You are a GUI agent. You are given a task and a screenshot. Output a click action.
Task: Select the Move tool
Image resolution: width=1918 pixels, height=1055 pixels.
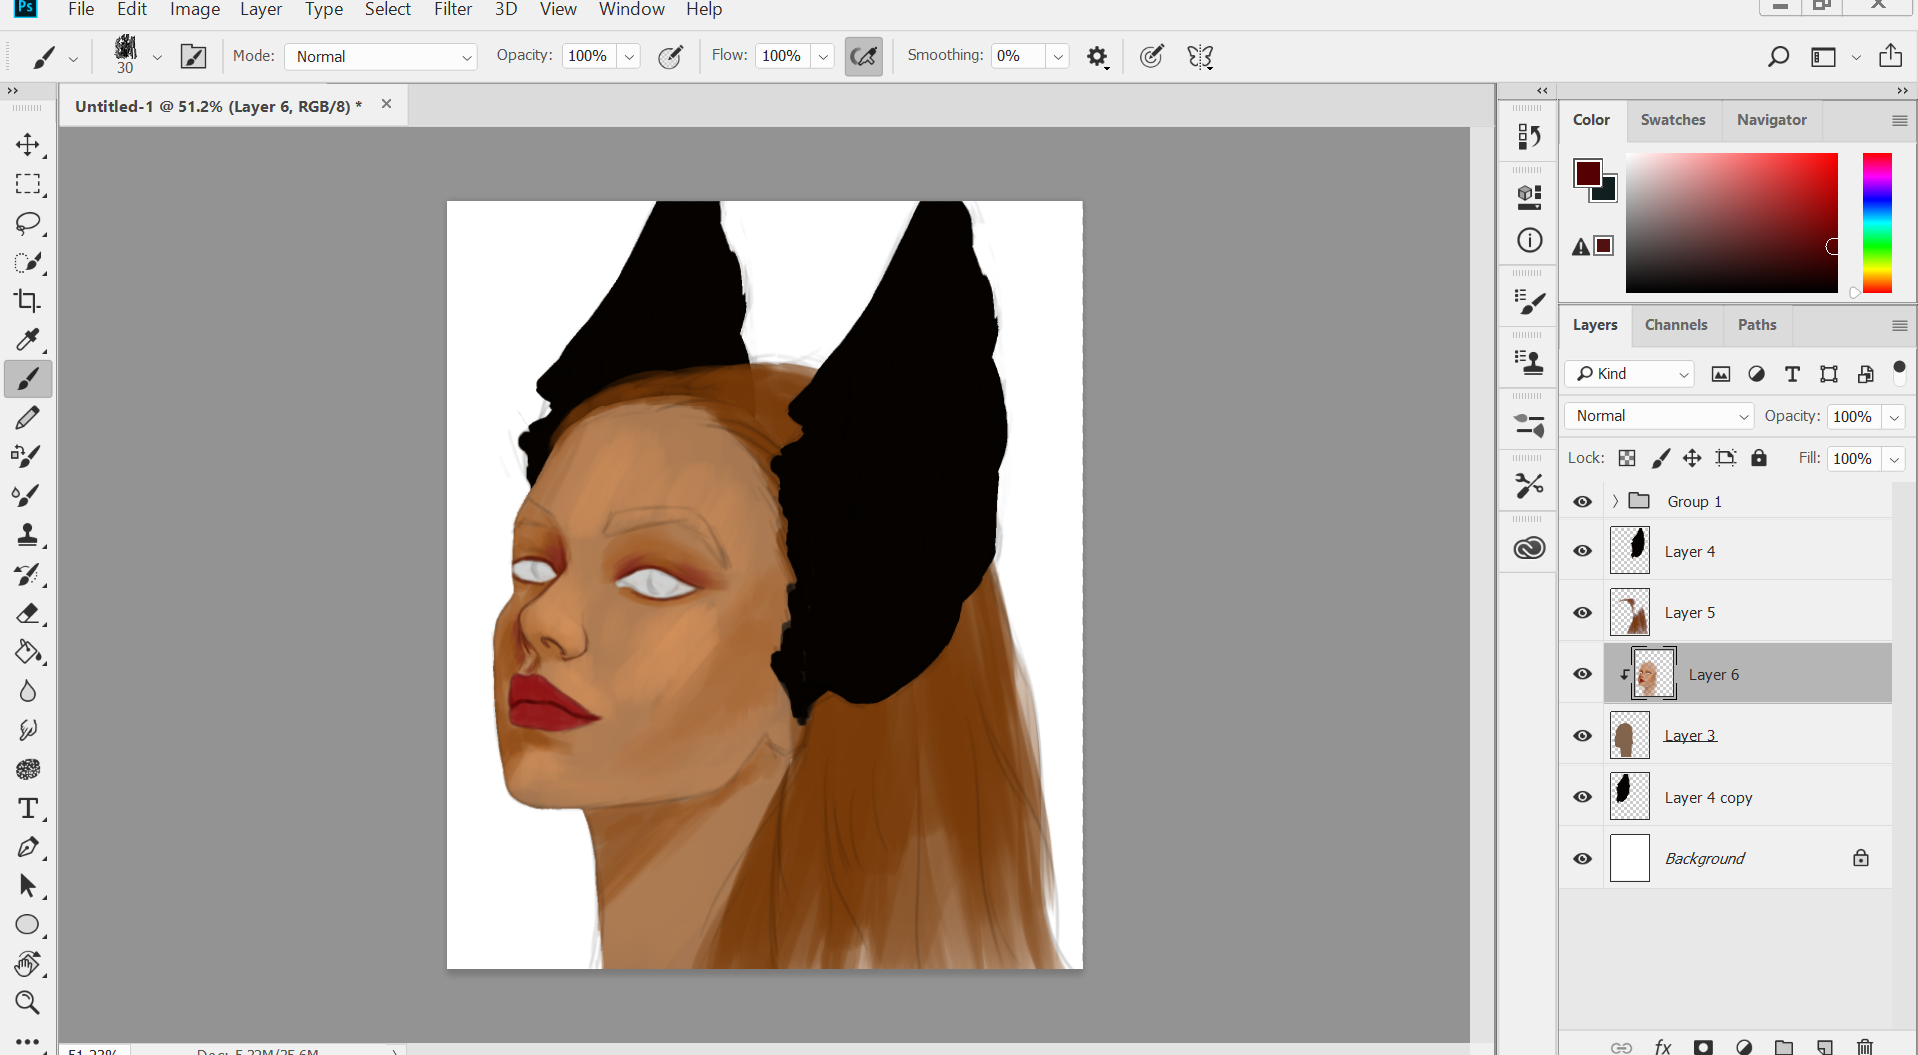[28, 145]
